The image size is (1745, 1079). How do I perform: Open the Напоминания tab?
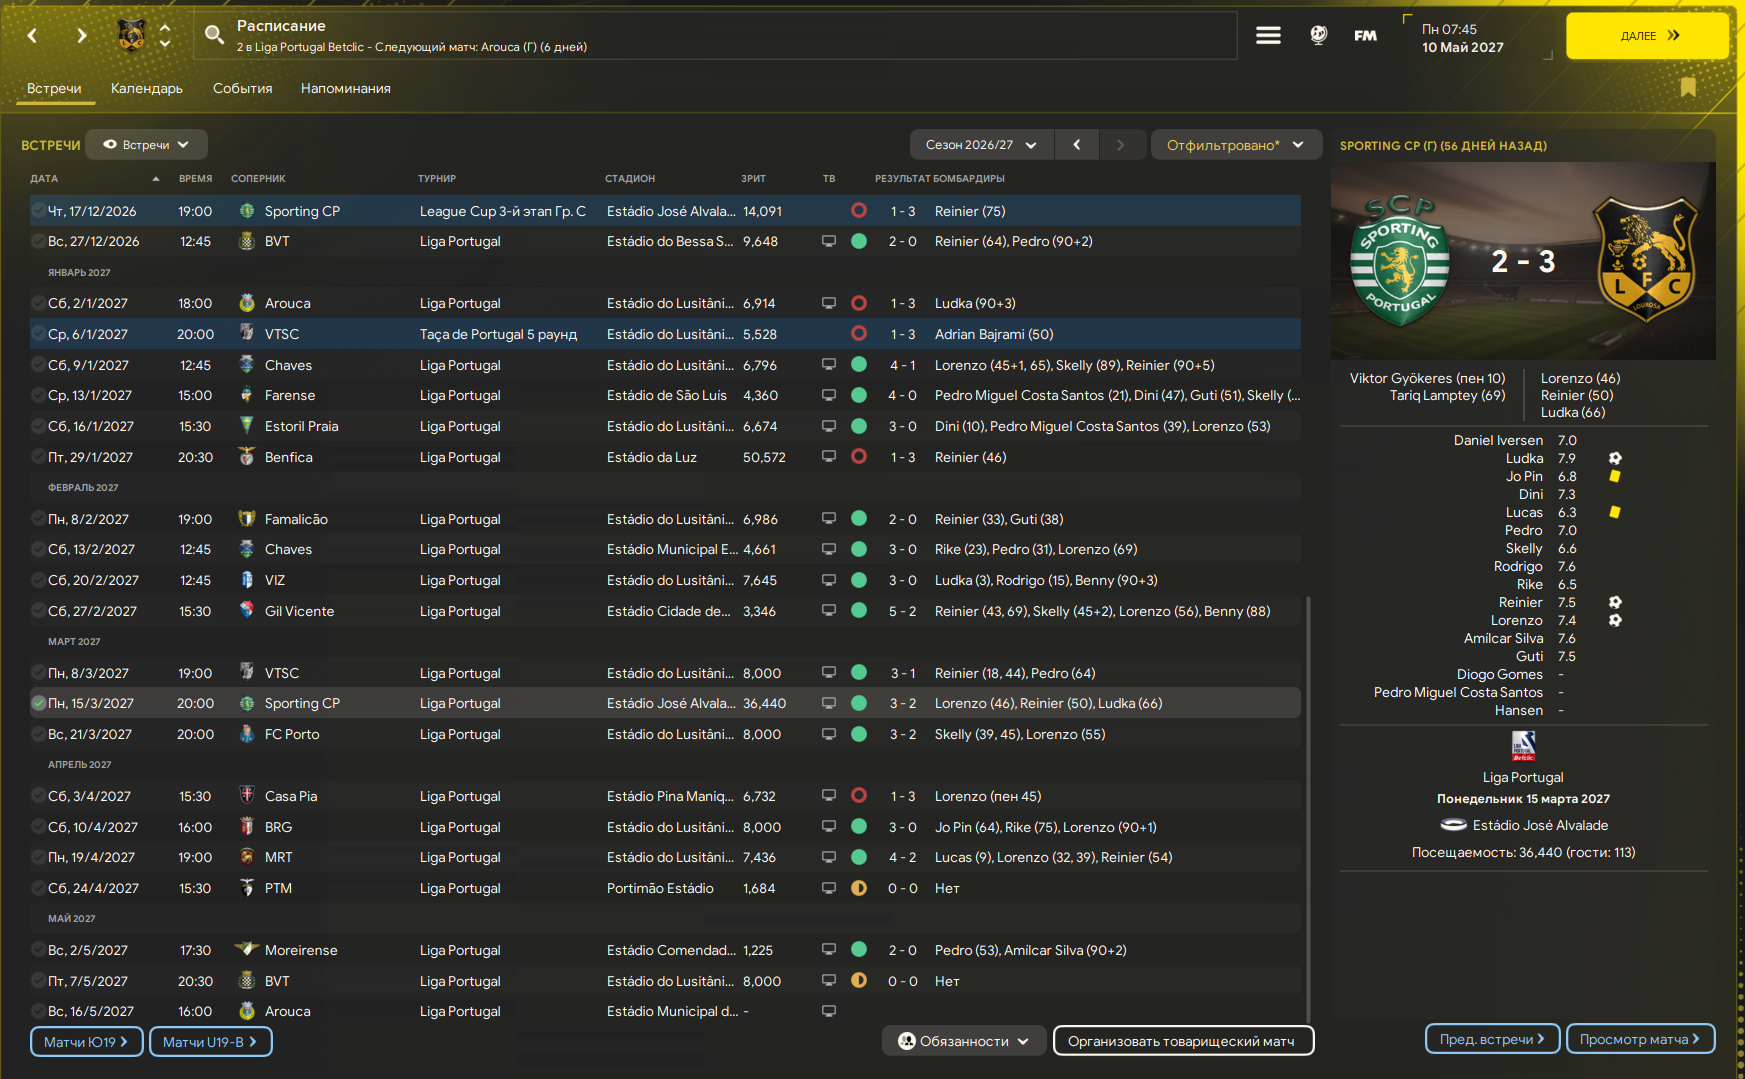click(x=345, y=88)
